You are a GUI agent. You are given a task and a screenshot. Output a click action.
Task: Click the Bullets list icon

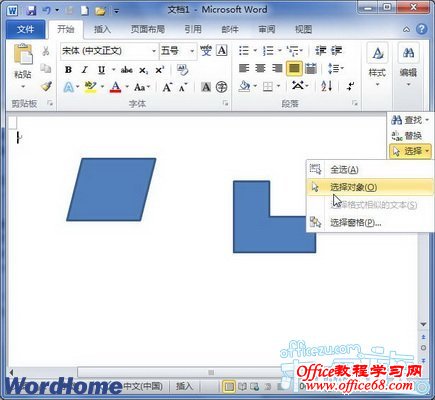click(244, 51)
